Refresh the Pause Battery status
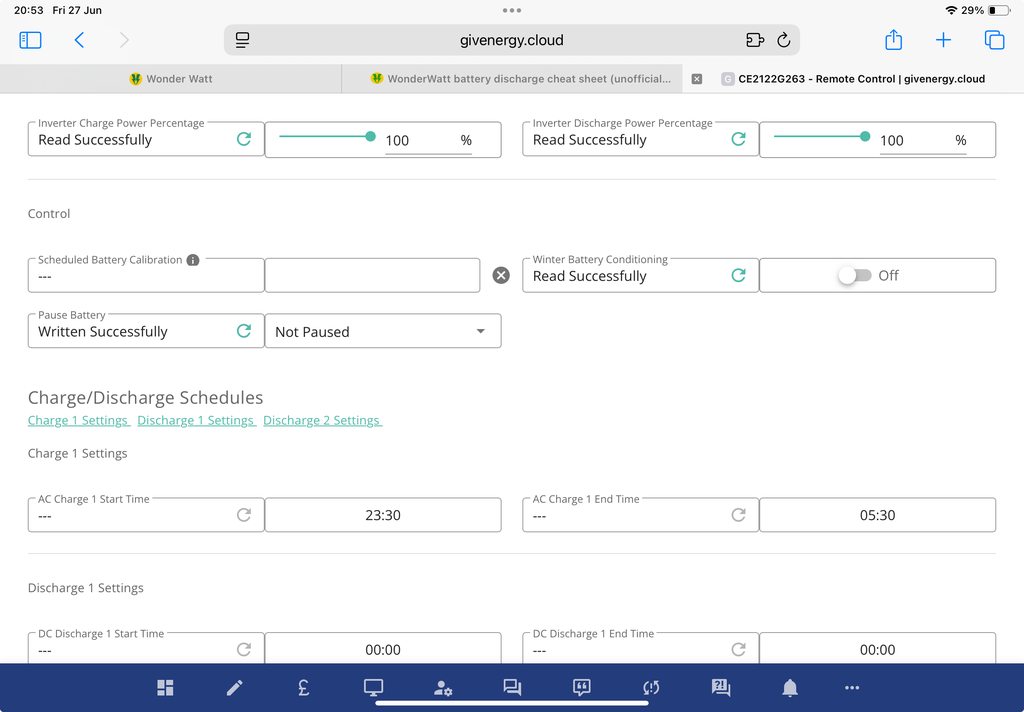 pos(244,331)
